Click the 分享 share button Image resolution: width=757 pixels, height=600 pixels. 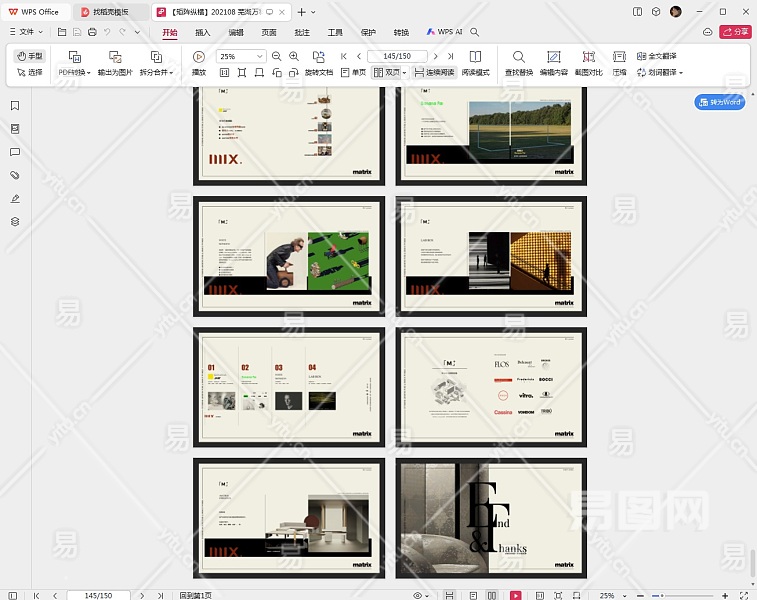[x=734, y=32]
